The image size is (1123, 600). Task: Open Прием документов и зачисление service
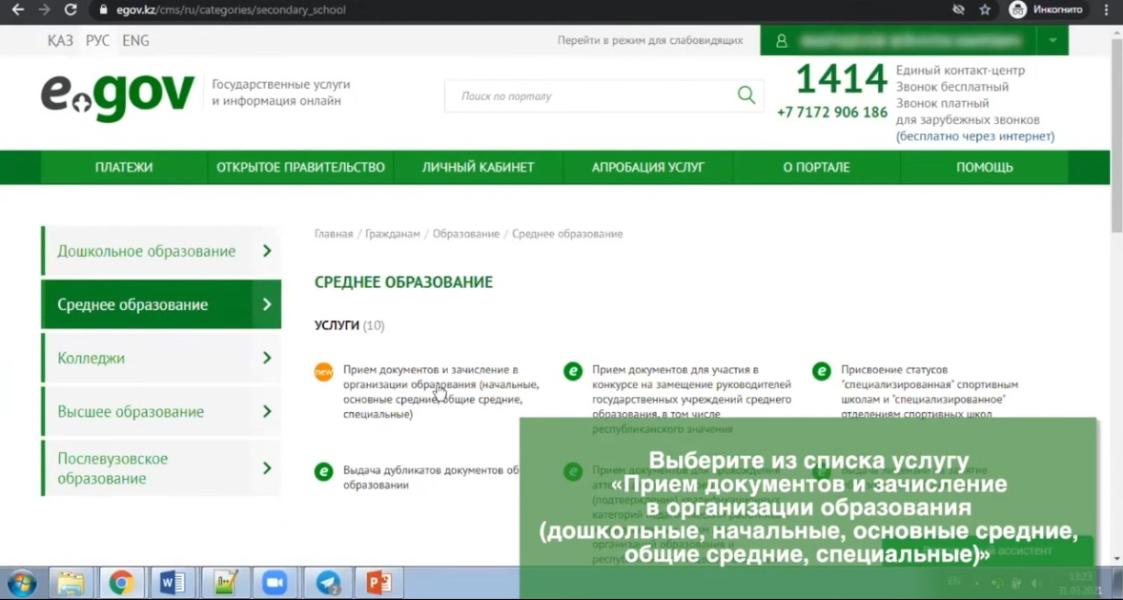point(440,392)
